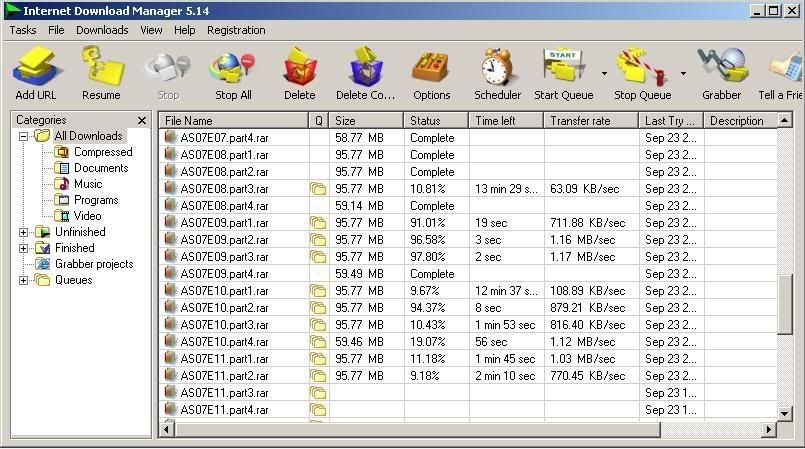Open the Scheduler clock icon
The height and width of the screenshot is (449, 805).
[497, 69]
